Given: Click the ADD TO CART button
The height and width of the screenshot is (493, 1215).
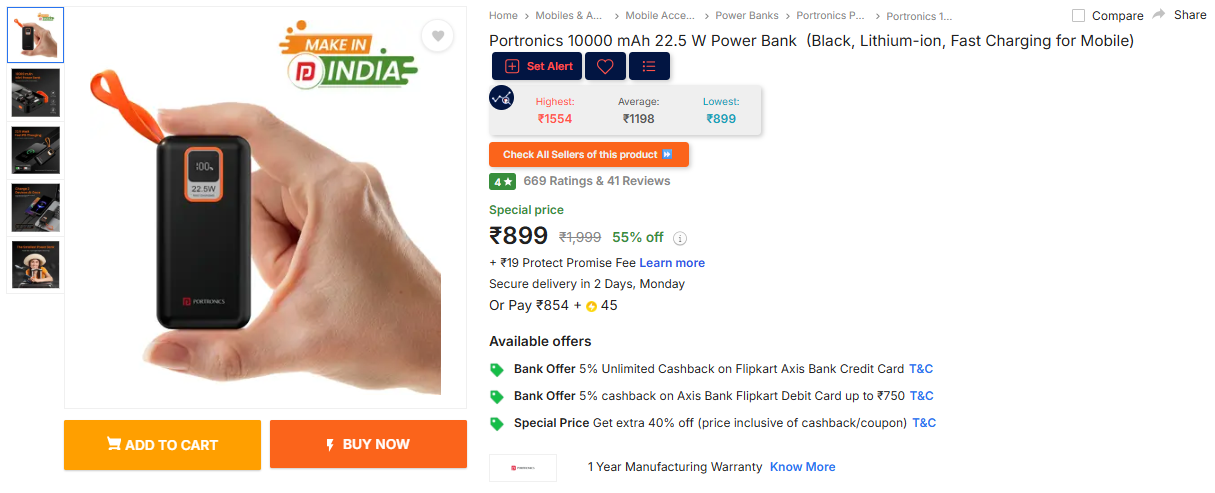Looking at the screenshot, I should (162, 445).
